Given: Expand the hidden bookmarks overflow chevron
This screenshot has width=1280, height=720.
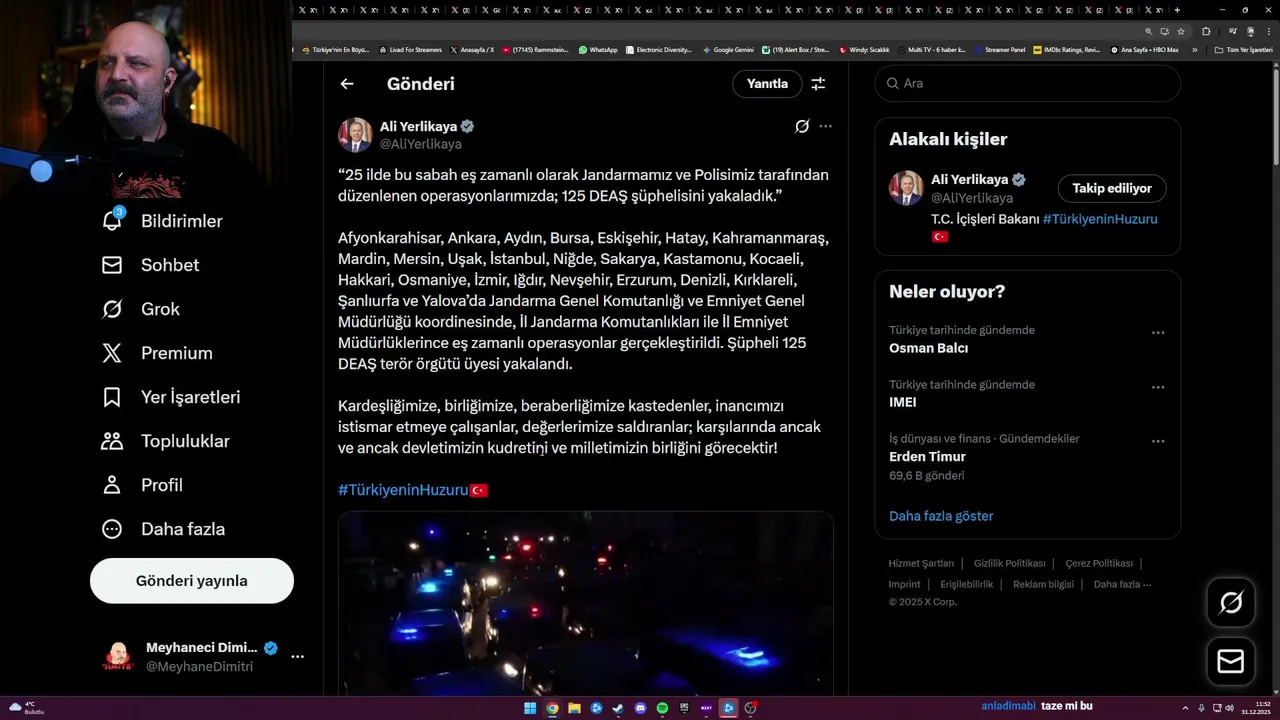Looking at the screenshot, I should click(1194, 49).
